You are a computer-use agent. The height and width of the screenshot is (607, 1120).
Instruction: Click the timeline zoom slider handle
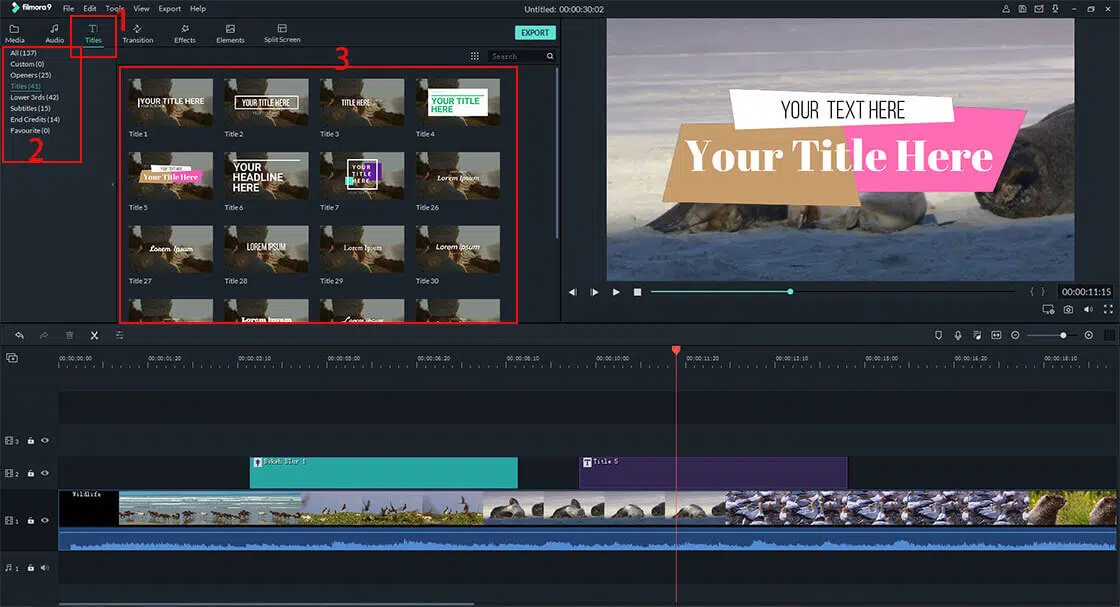click(x=1063, y=335)
